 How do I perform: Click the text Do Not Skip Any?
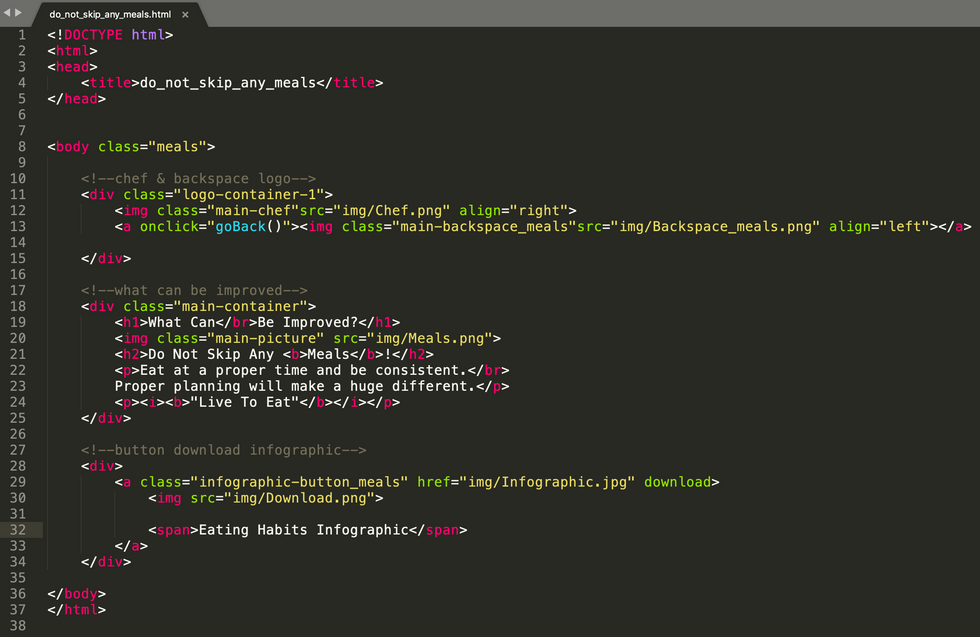pyautogui.click(x=211, y=354)
